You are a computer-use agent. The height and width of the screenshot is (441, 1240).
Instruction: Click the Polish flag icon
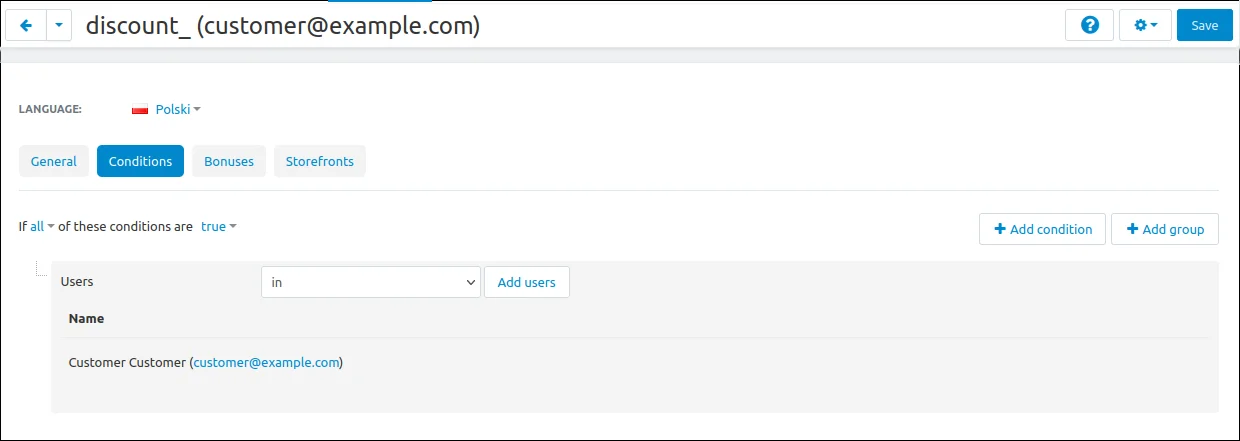tap(140, 110)
